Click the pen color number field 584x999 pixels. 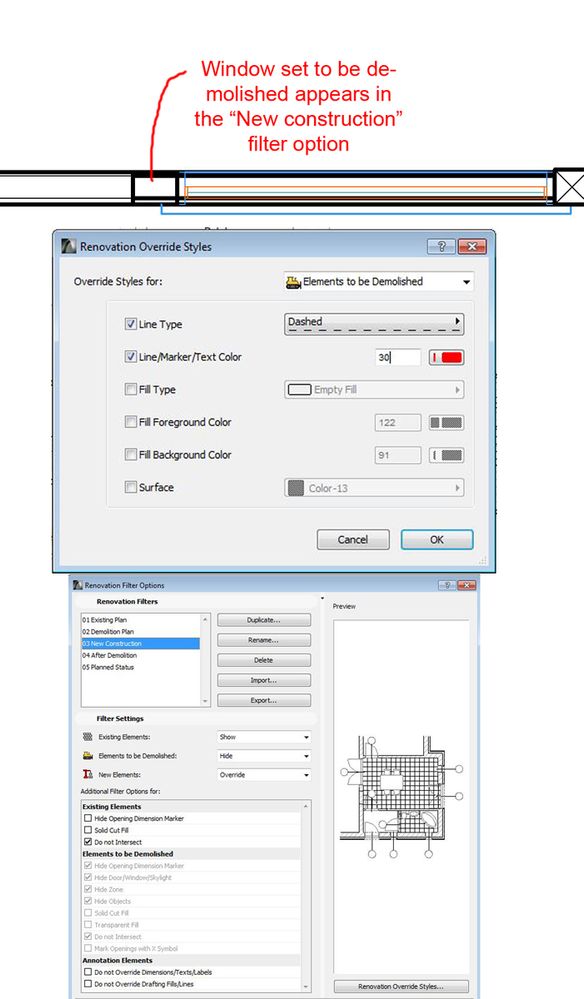398,357
